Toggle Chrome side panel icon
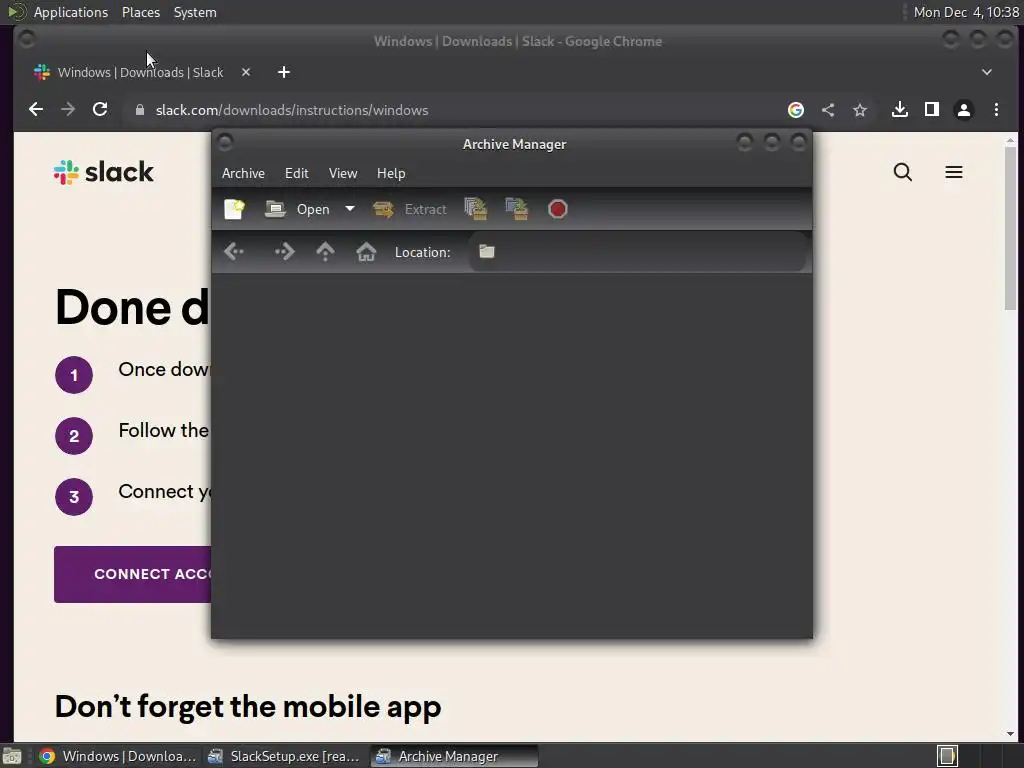 [x=932, y=110]
